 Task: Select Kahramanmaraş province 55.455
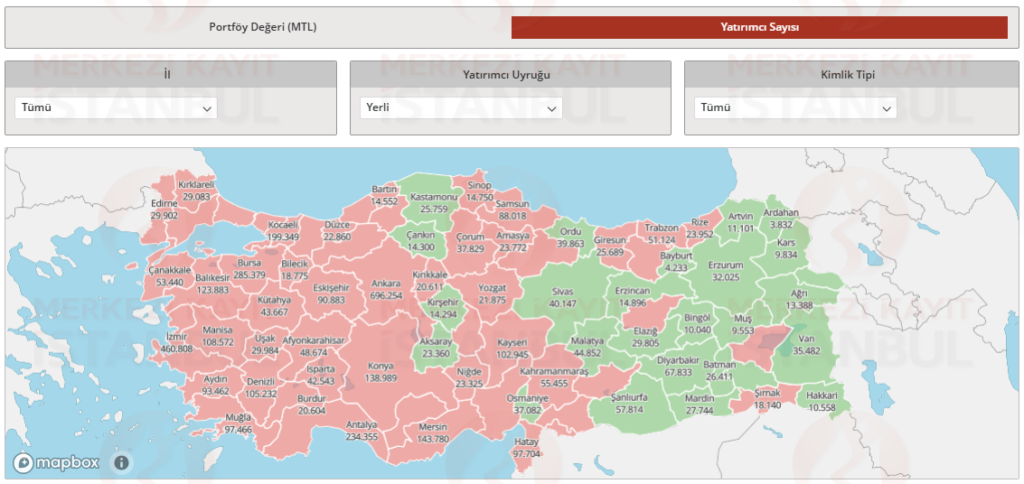554,377
